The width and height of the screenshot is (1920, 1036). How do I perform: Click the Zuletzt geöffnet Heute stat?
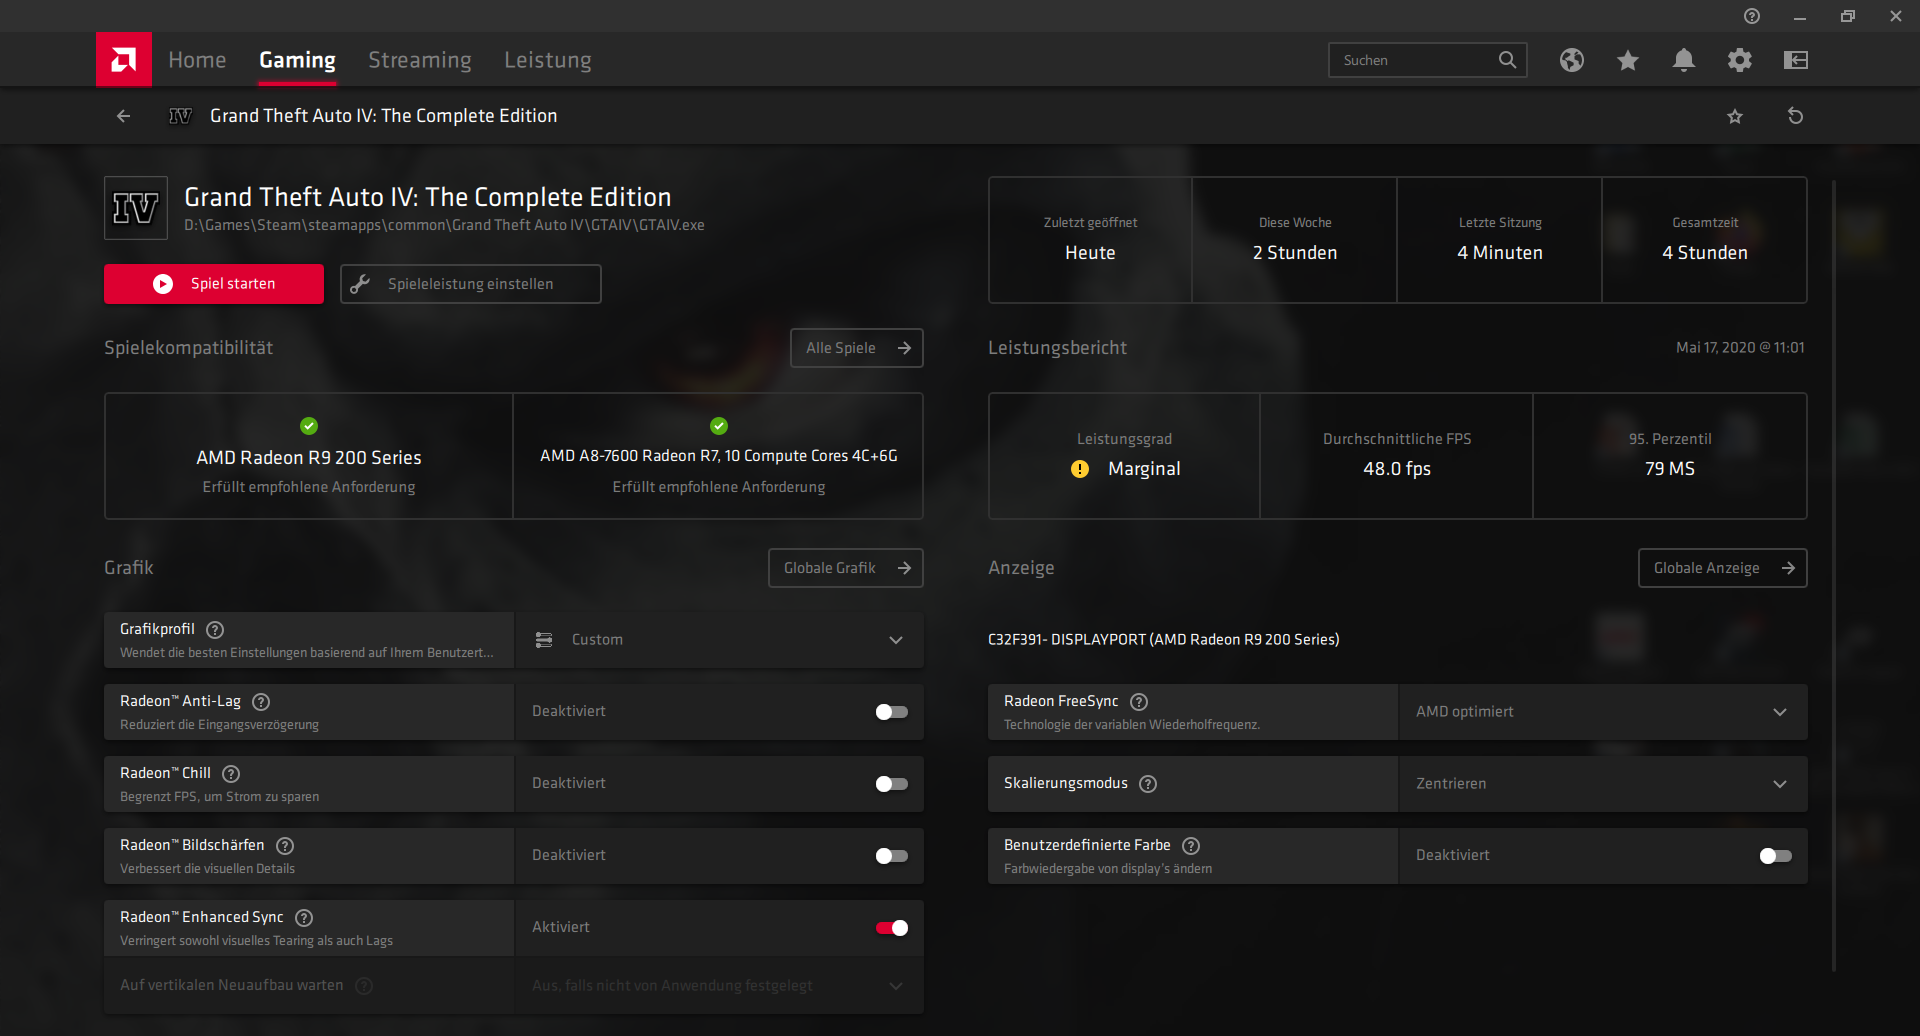click(x=1090, y=240)
